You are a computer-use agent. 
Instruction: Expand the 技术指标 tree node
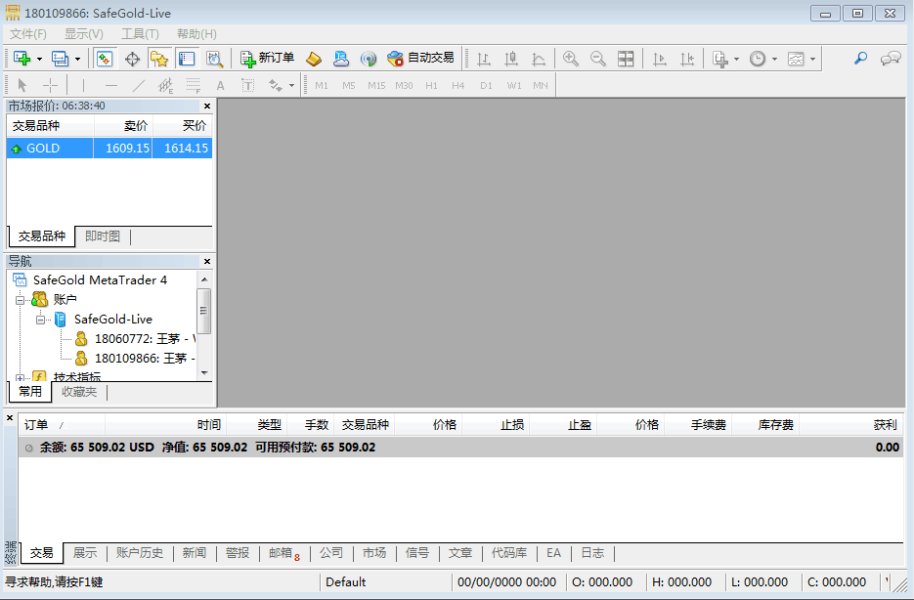click(20, 377)
